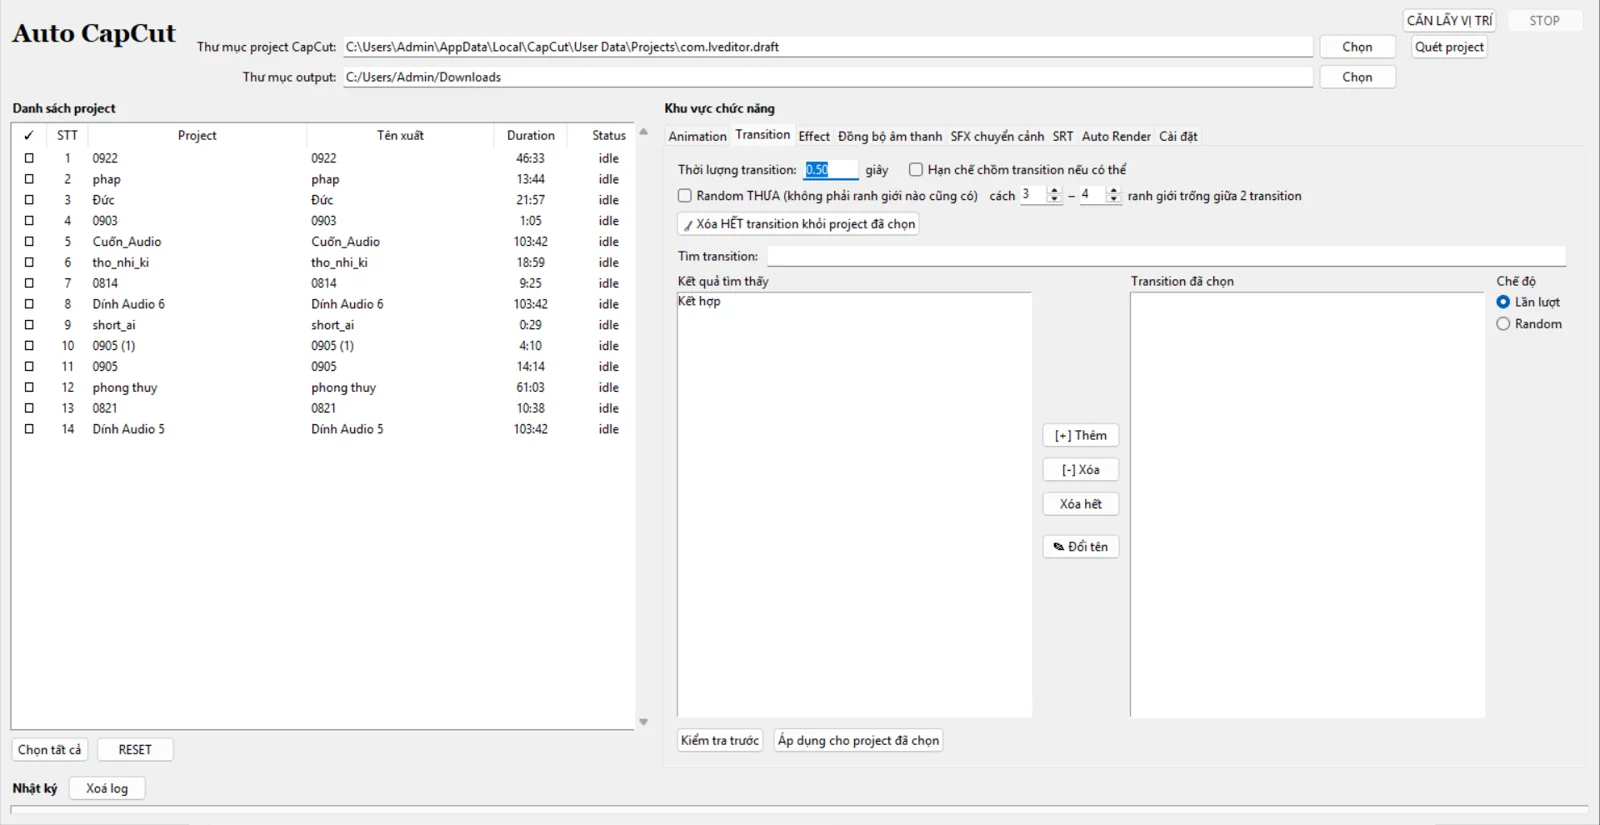This screenshot has height=825, width=1600.
Task: Switch to the Transition tab
Action: pyautogui.click(x=763, y=135)
